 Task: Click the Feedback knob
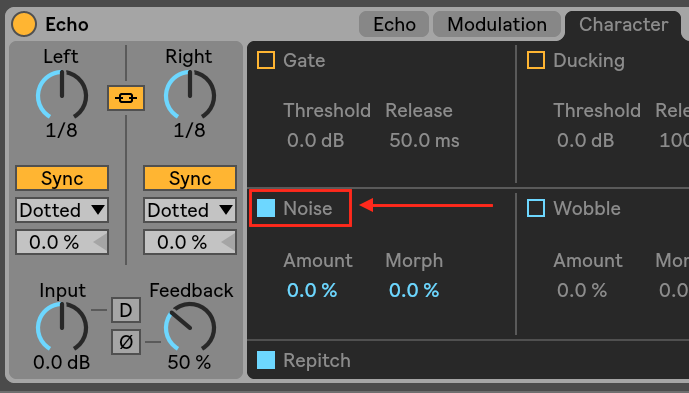pos(189,328)
